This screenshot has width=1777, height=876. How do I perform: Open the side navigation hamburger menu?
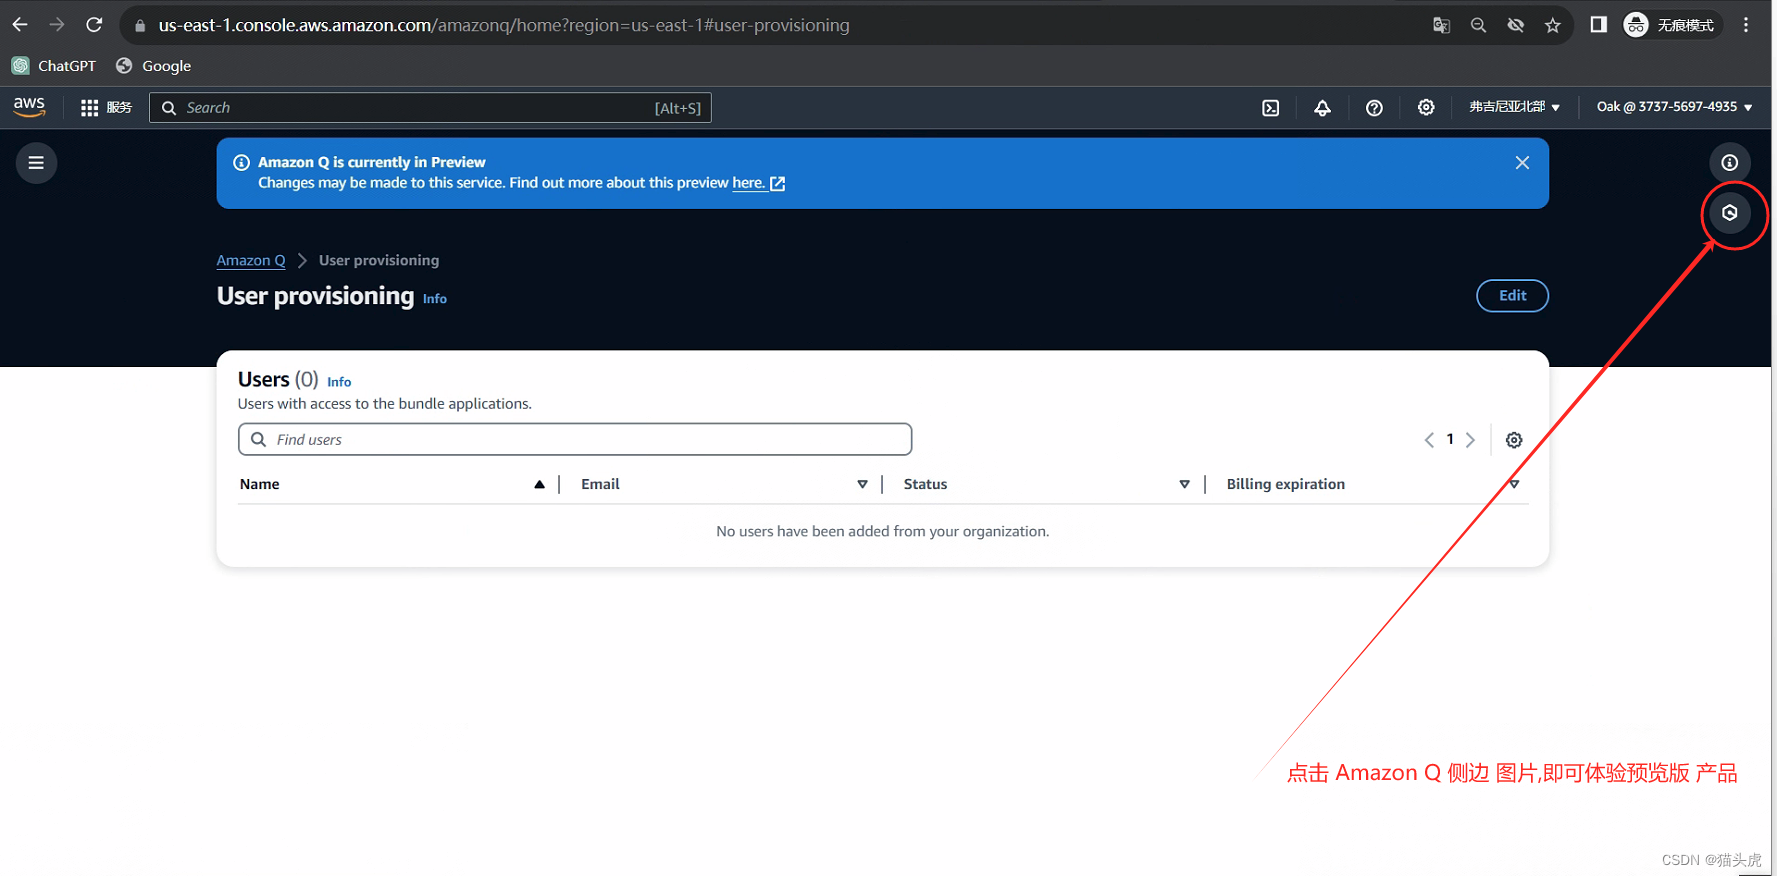coord(36,163)
